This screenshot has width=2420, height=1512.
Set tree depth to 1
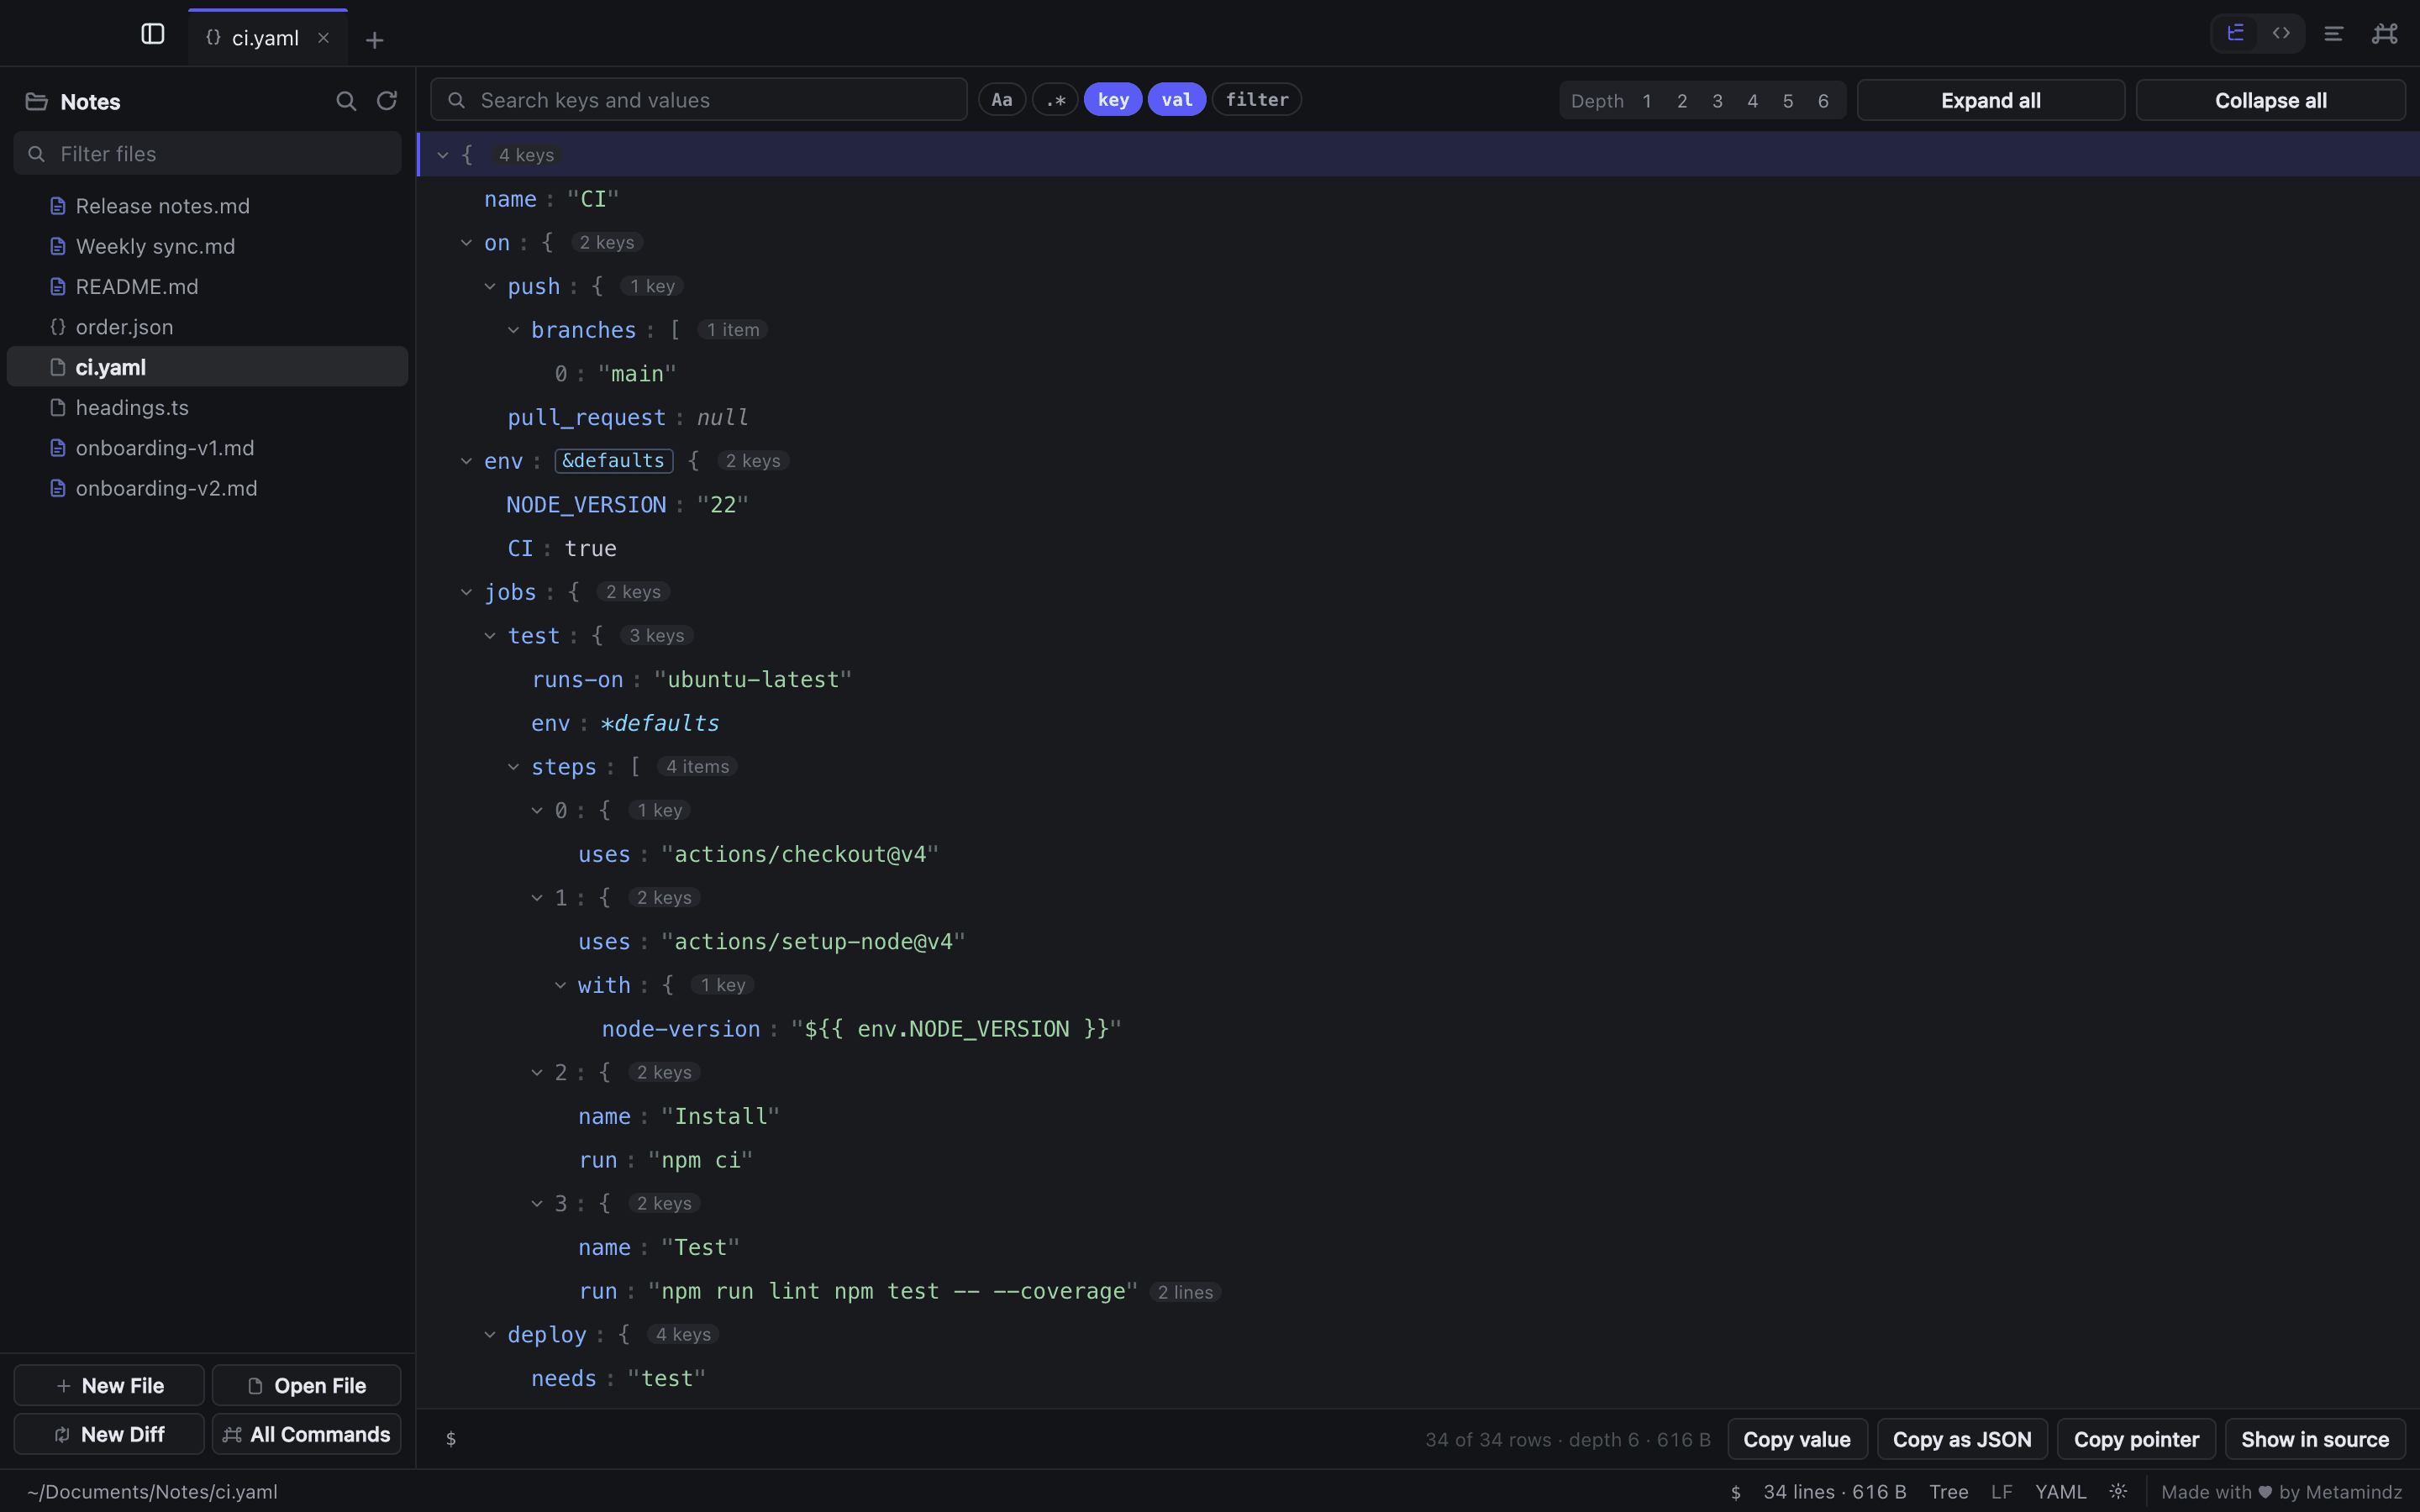click(1647, 101)
